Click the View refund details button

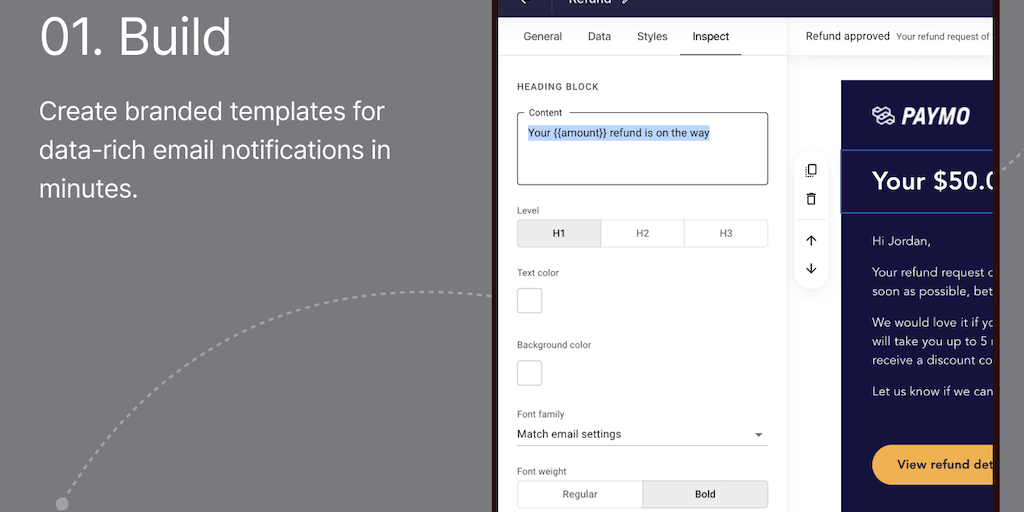(x=933, y=465)
